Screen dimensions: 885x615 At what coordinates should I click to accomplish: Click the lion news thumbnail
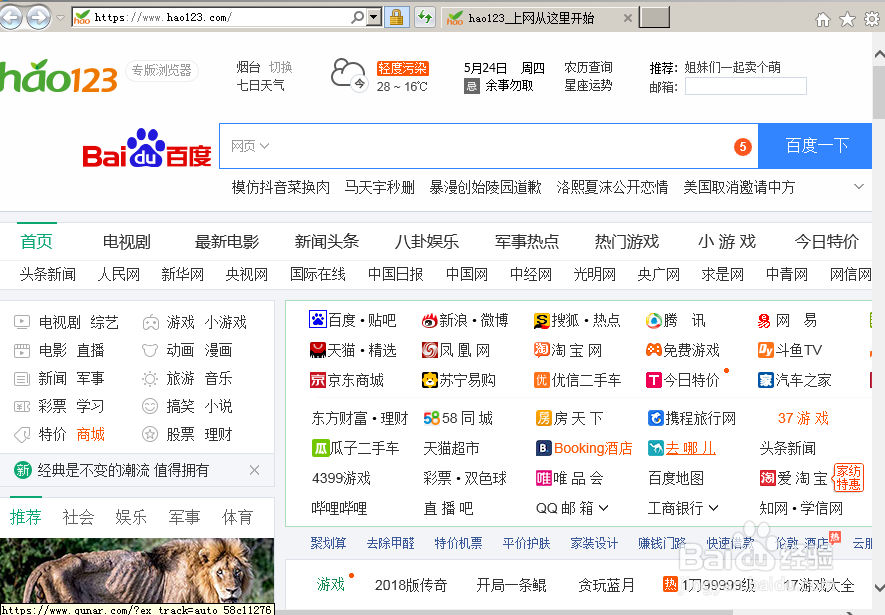(137, 570)
